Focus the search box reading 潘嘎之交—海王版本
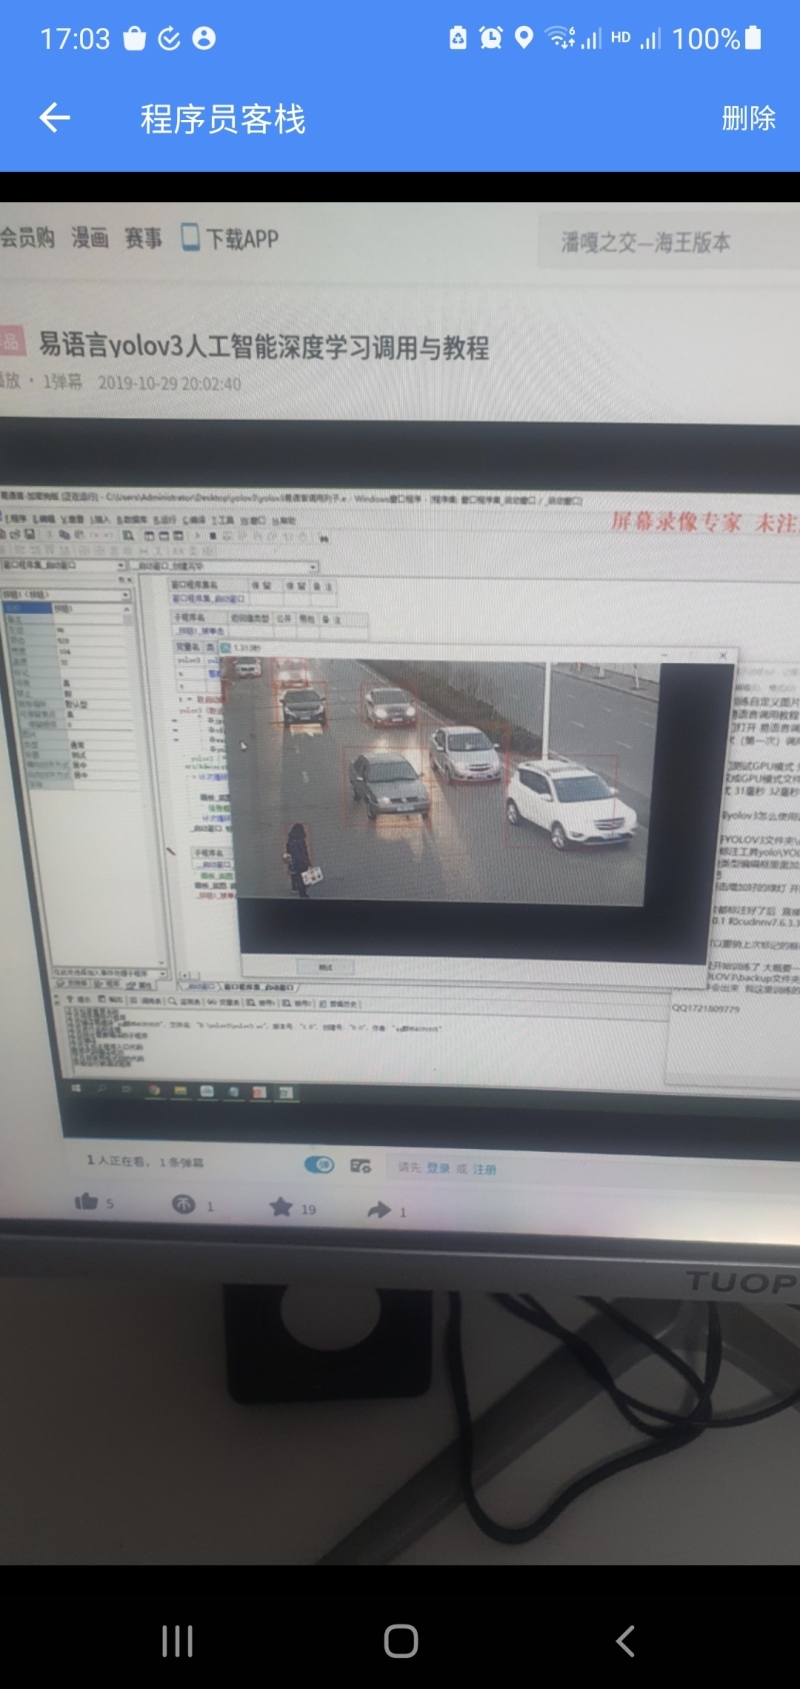This screenshot has width=800, height=1689. click(668, 241)
